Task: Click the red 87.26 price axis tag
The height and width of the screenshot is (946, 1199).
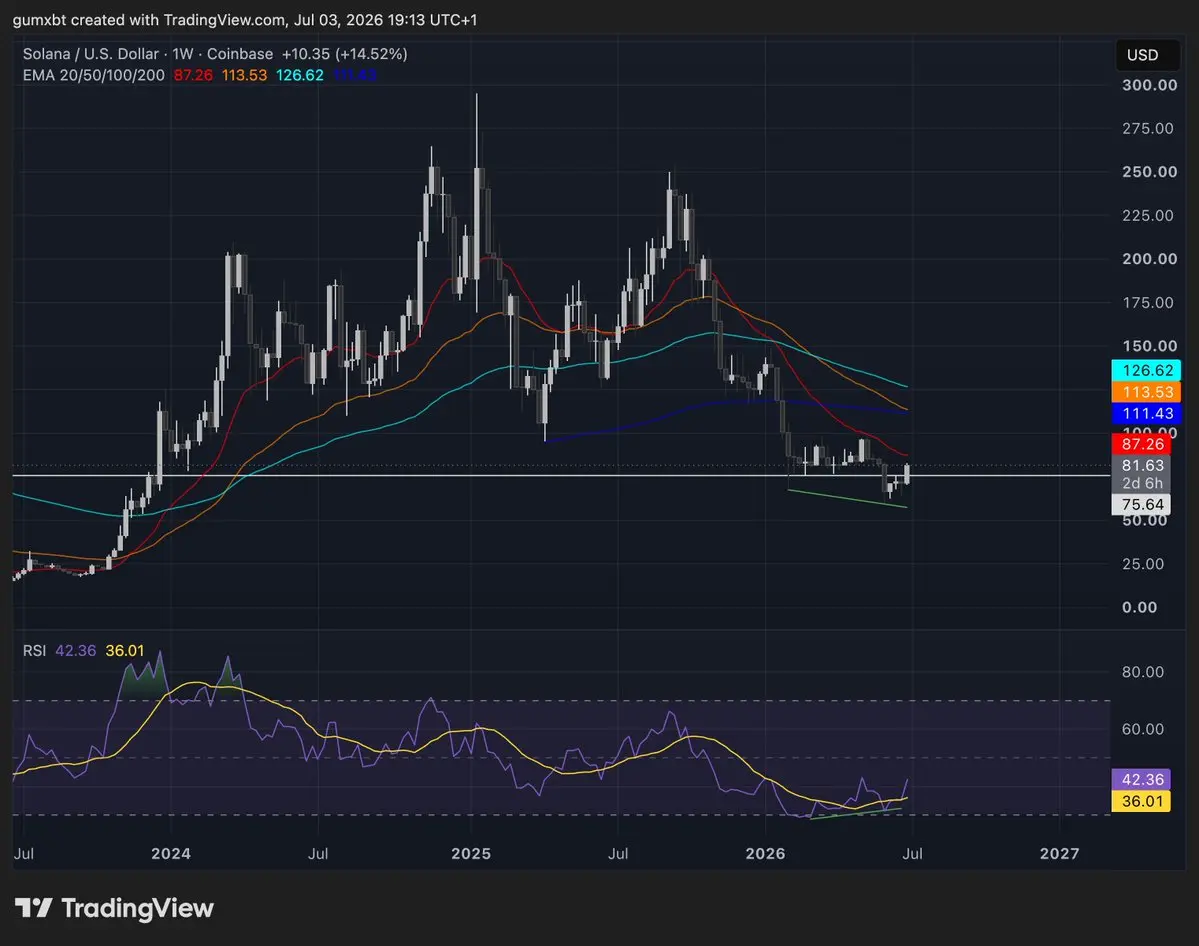Action: pos(1141,444)
